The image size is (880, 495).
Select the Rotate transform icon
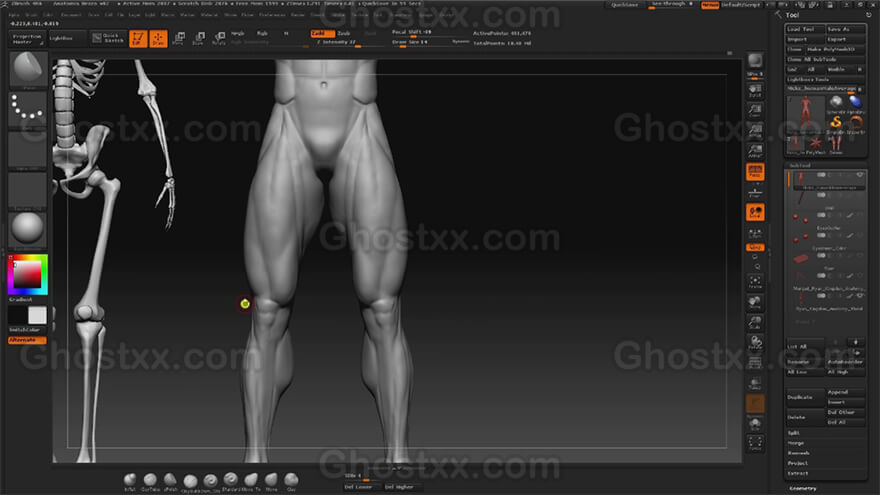click(219, 38)
